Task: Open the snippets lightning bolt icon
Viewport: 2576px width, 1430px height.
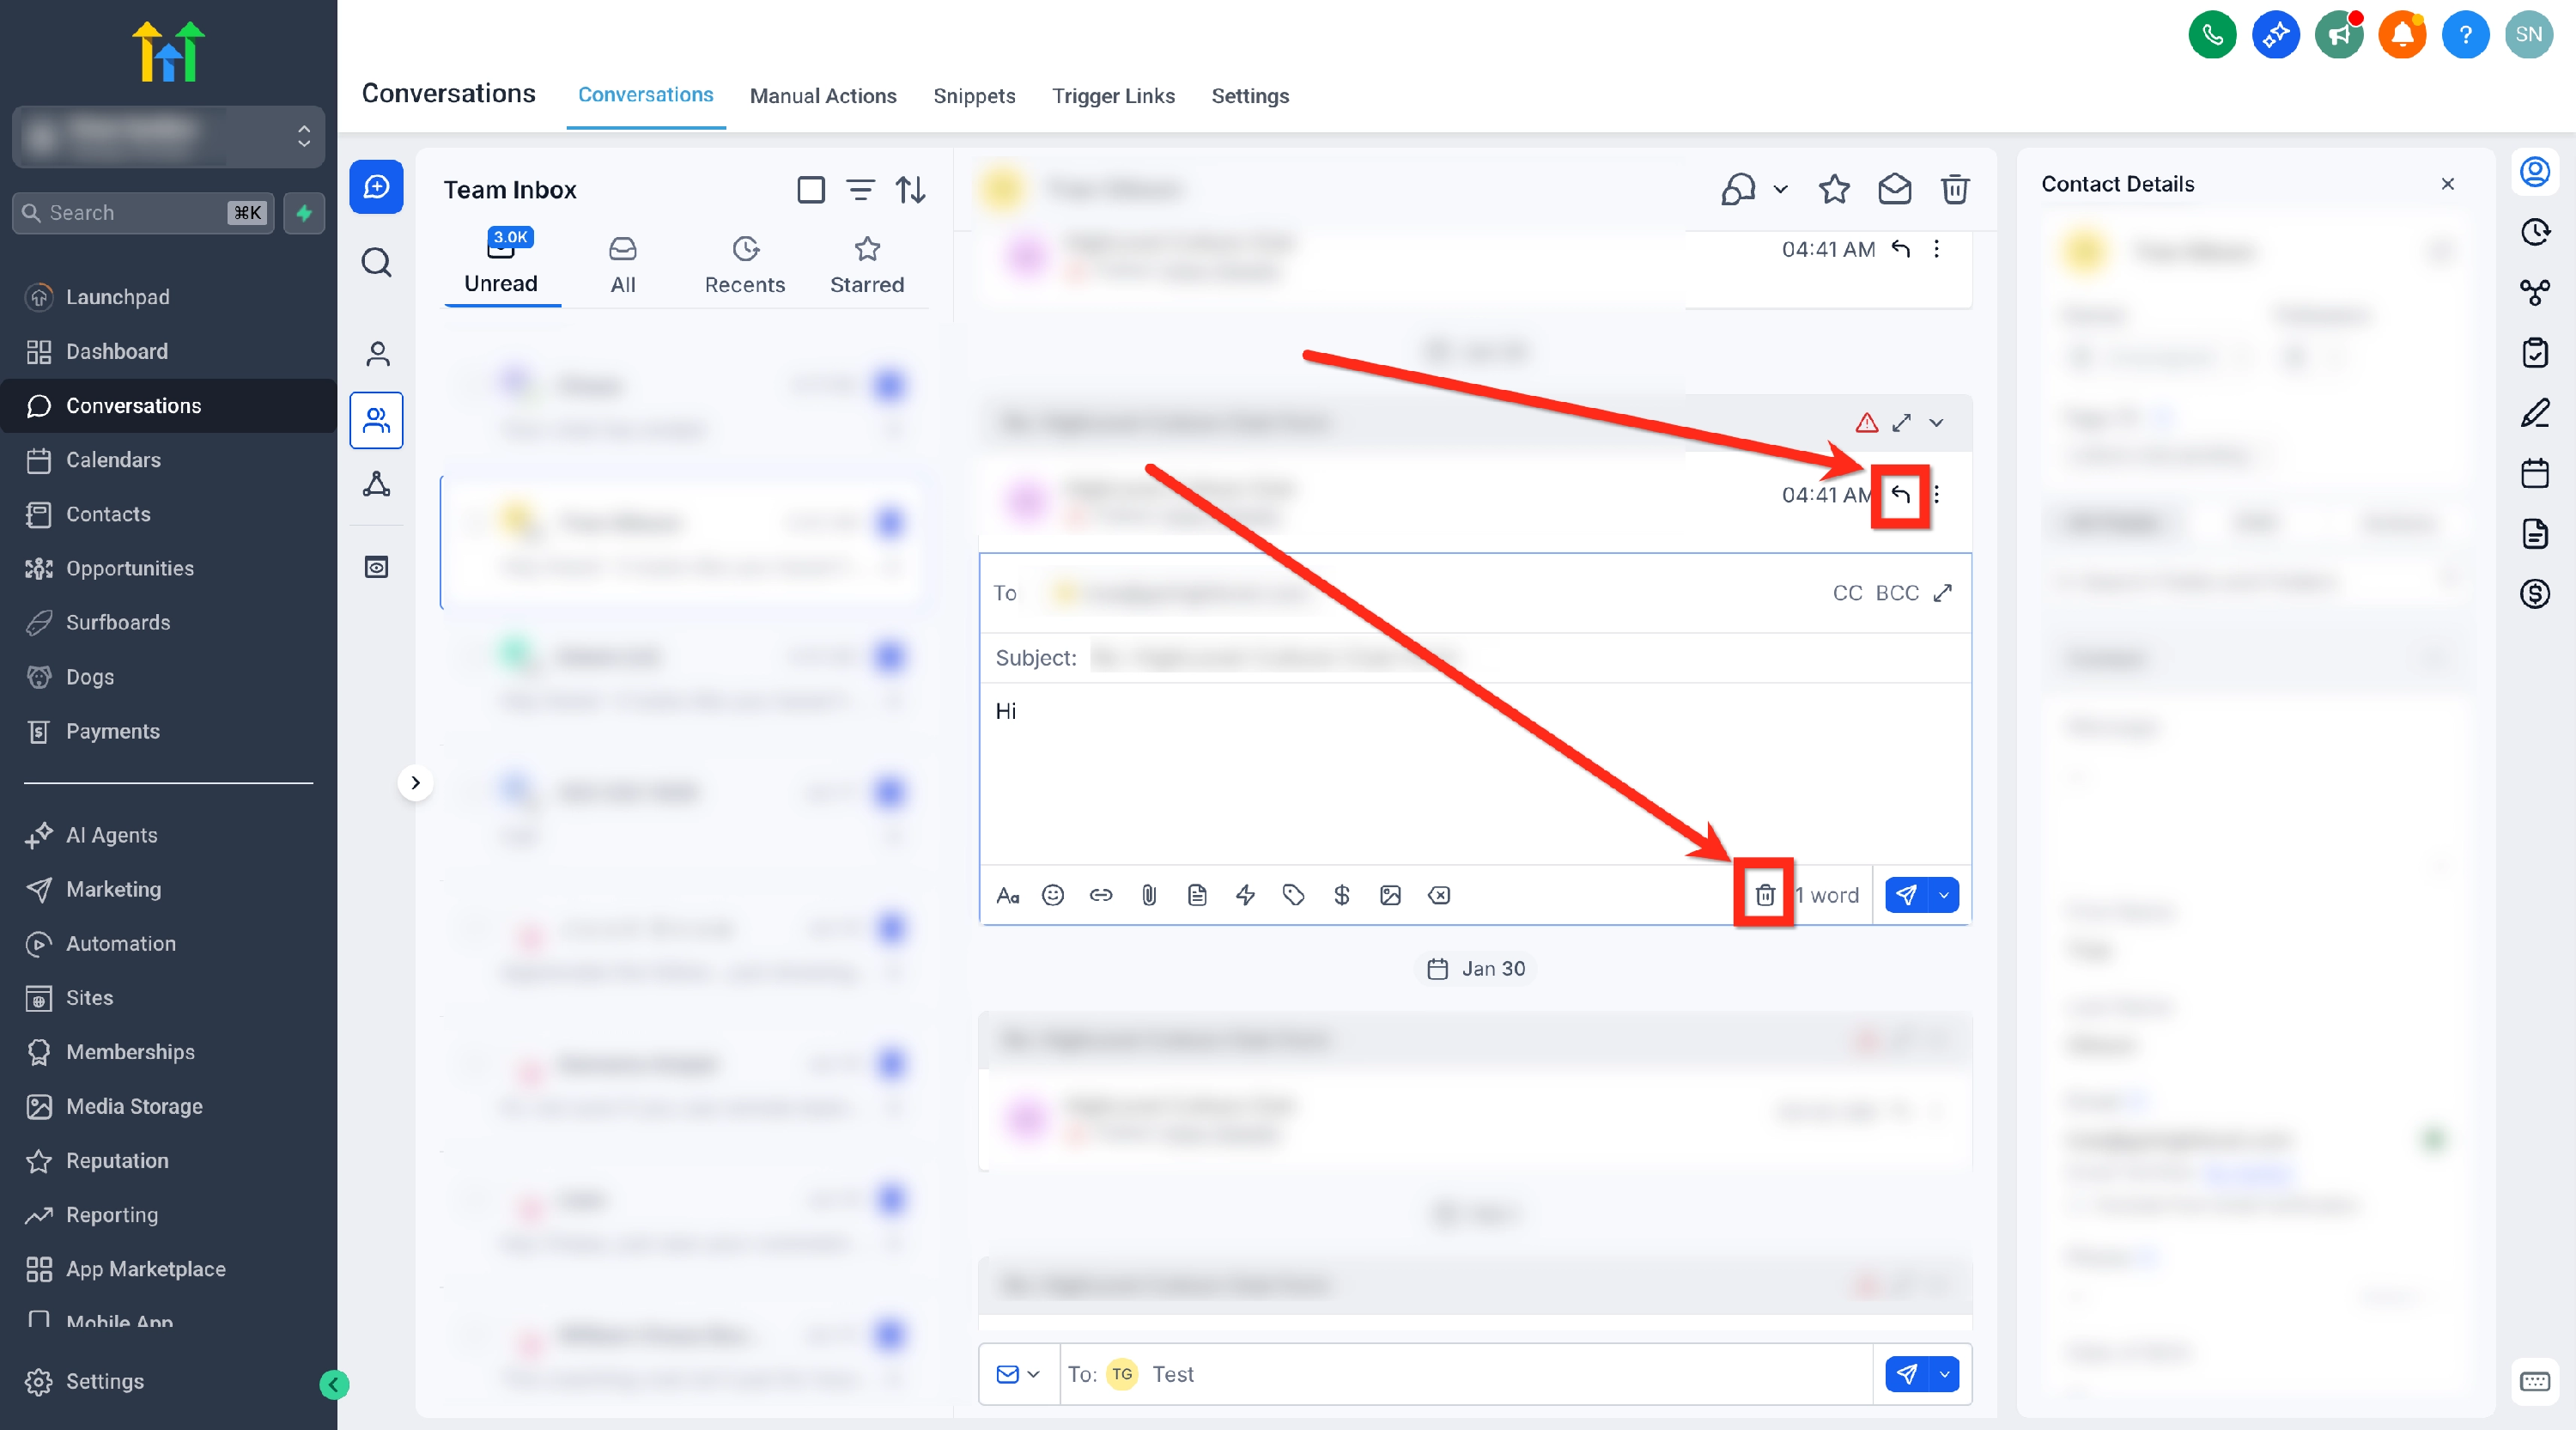Action: coord(1245,895)
